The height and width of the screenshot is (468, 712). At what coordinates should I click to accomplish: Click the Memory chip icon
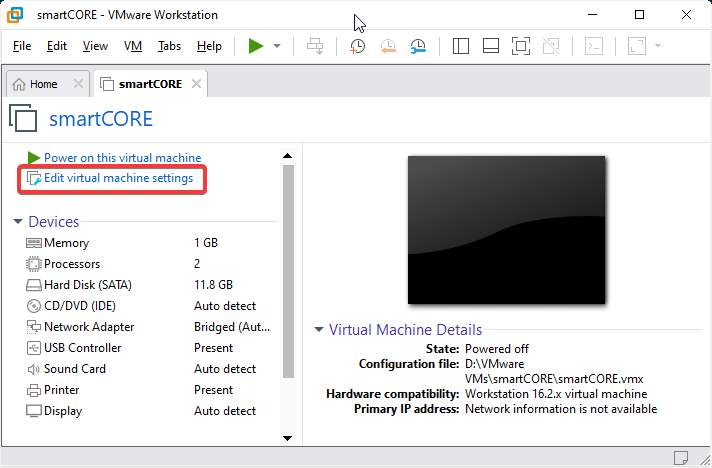[x=34, y=243]
